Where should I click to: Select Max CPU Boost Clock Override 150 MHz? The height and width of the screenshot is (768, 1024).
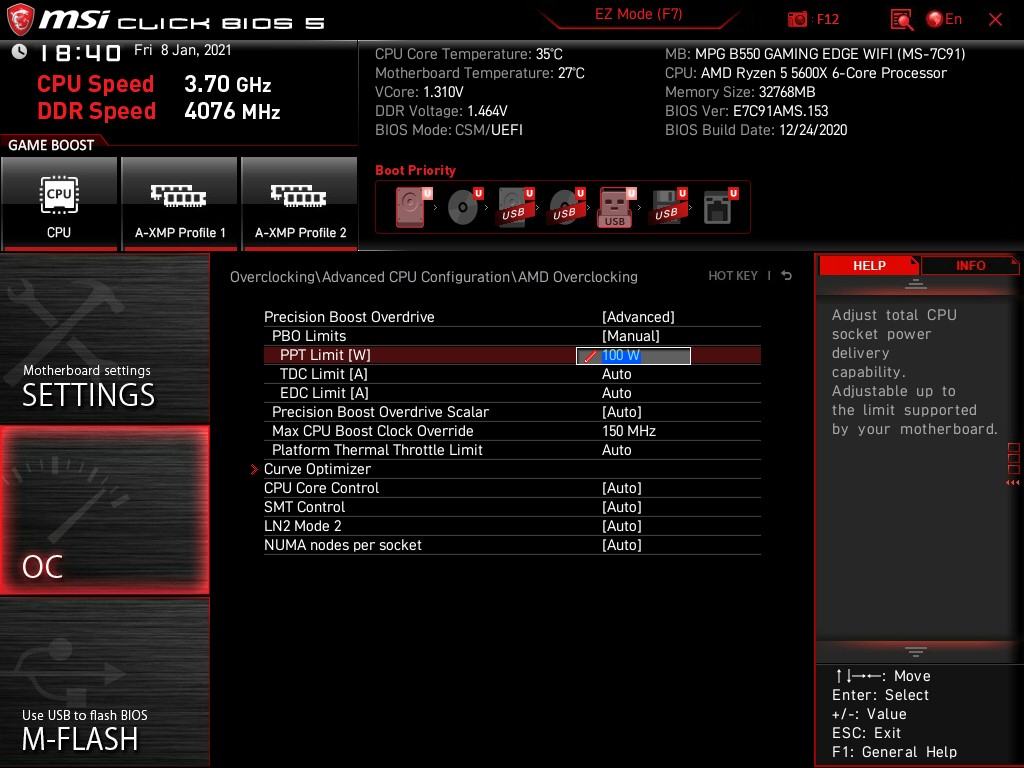coord(512,431)
